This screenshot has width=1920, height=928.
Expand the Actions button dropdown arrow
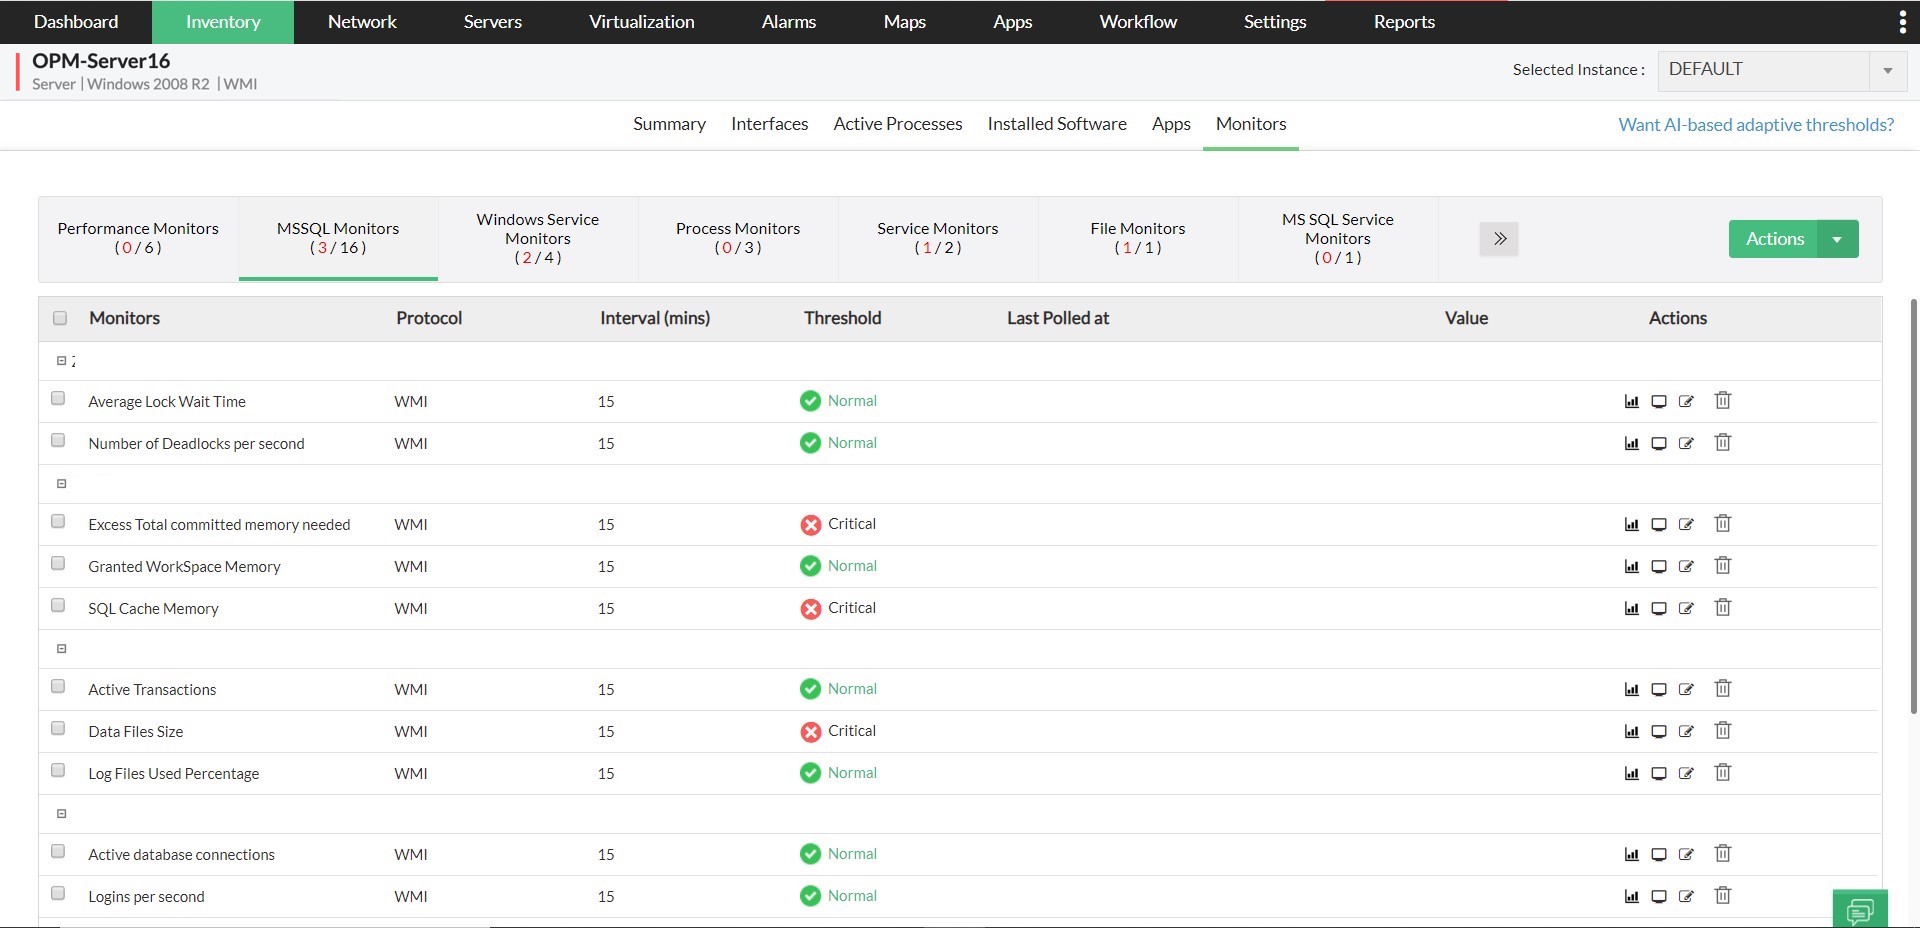pyautogui.click(x=1837, y=239)
